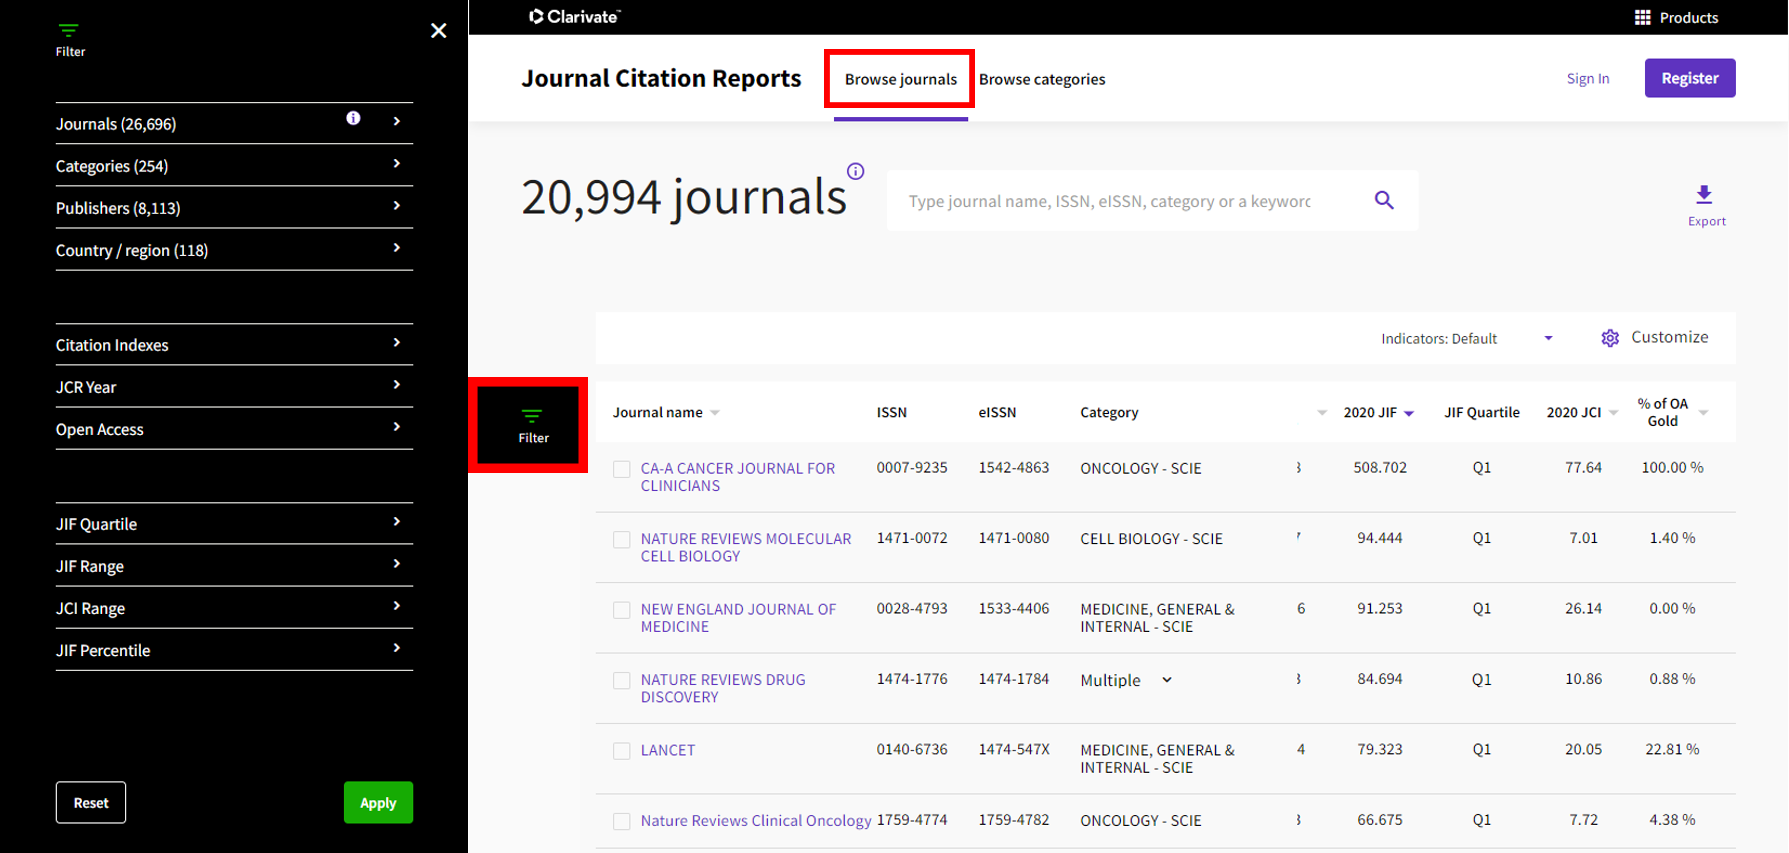
Task: Click the Filter button beside the table
Action: (x=532, y=425)
